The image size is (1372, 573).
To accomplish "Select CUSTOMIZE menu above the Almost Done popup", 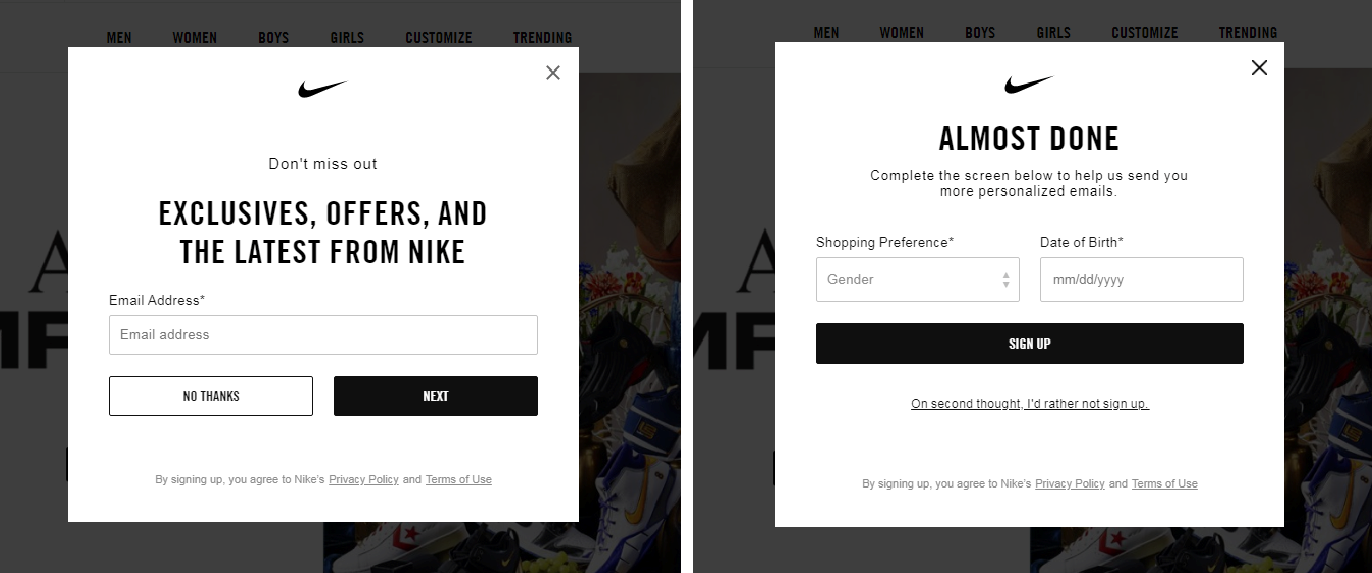I will point(1145,33).
